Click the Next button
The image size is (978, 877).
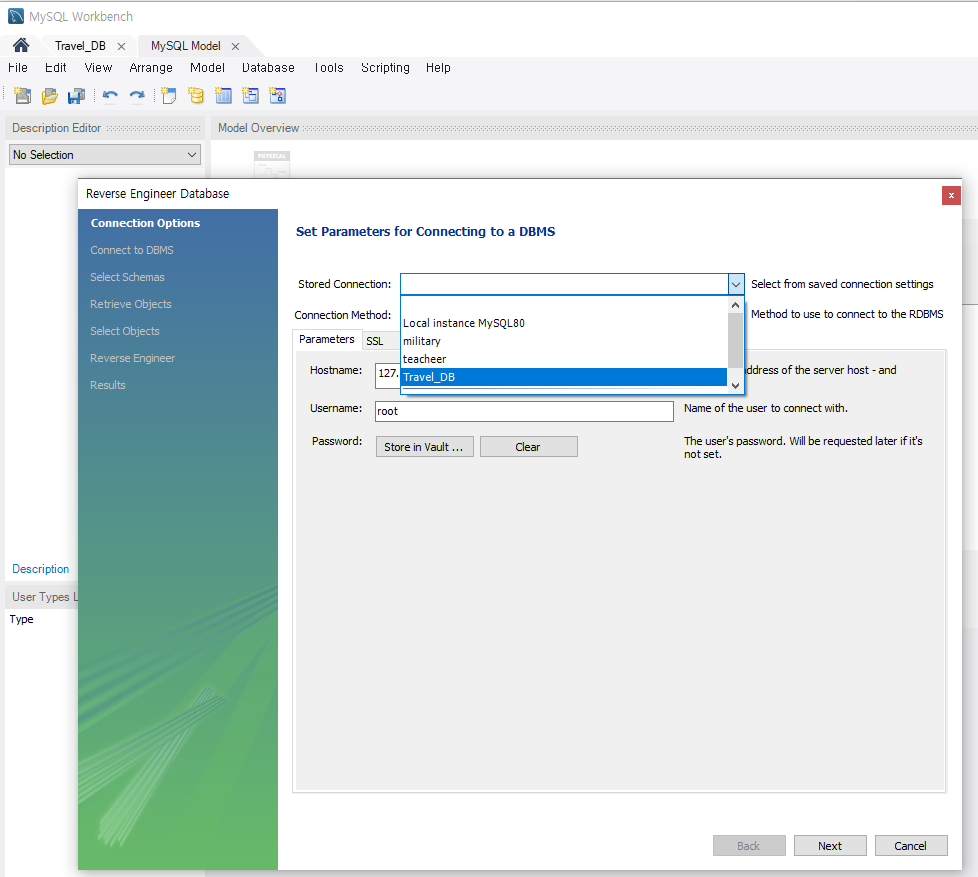tap(830, 846)
